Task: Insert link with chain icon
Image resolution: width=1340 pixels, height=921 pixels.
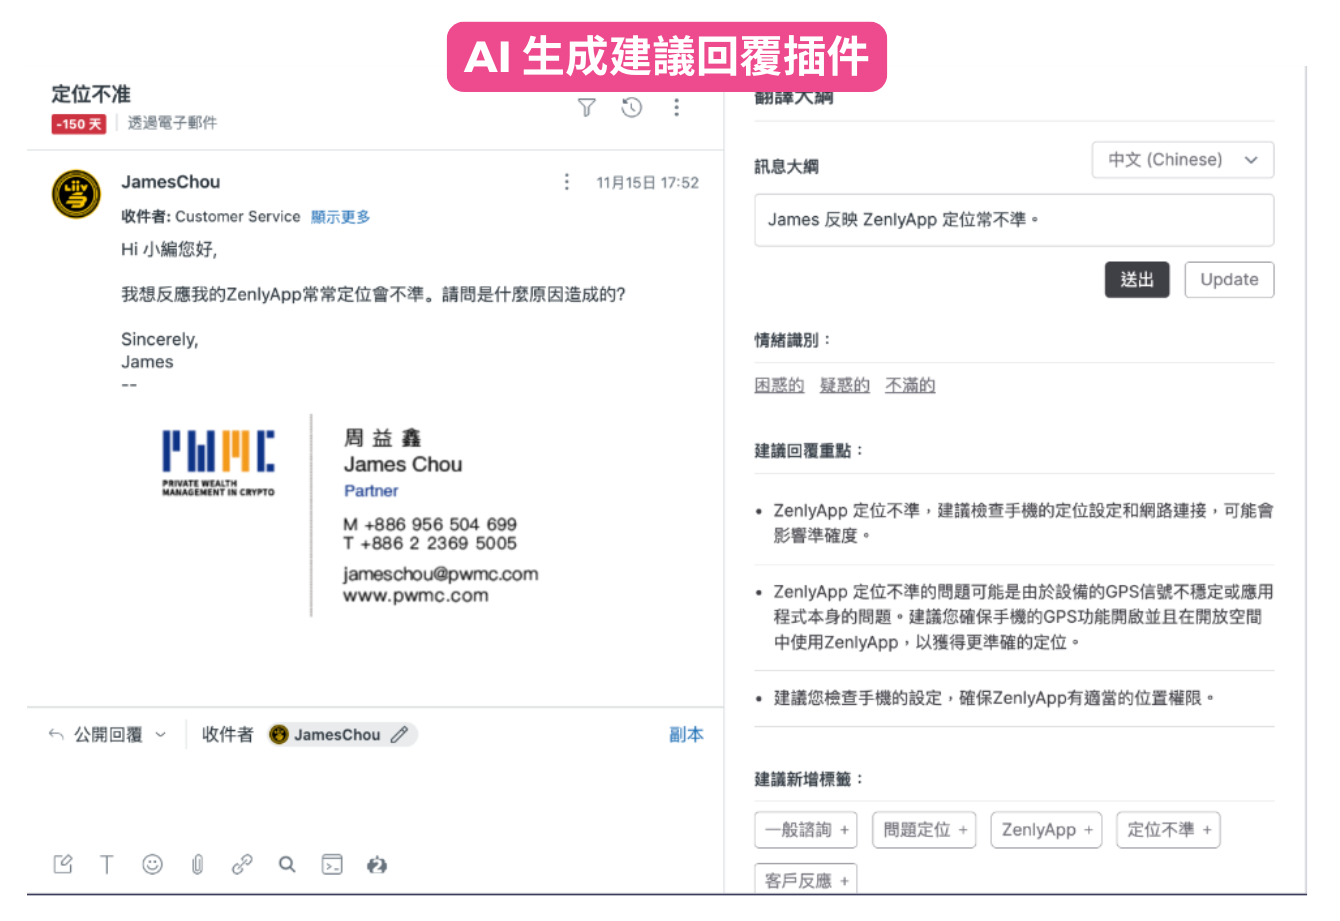Action: [242, 864]
